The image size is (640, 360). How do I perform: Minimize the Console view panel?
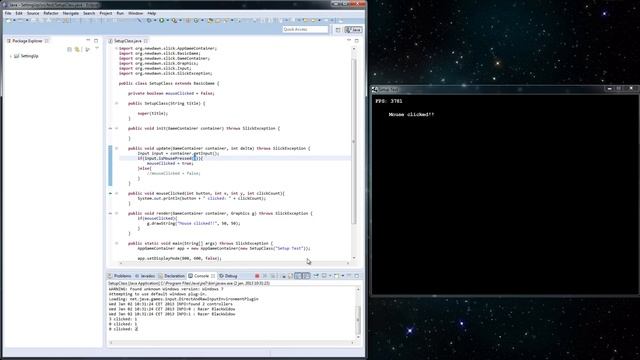(x=349, y=276)
